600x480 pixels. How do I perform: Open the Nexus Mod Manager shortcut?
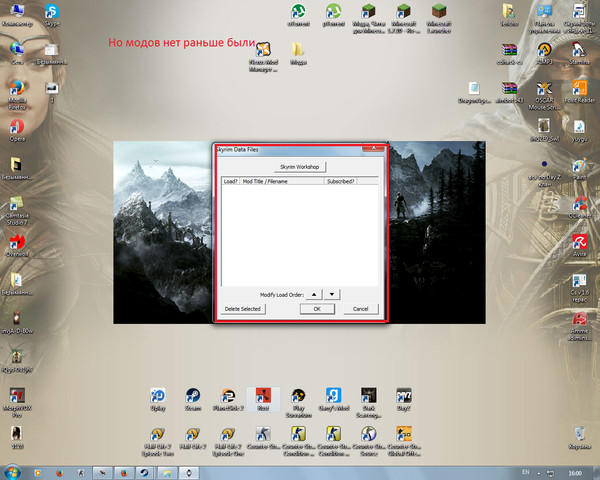tap(263, 57)
